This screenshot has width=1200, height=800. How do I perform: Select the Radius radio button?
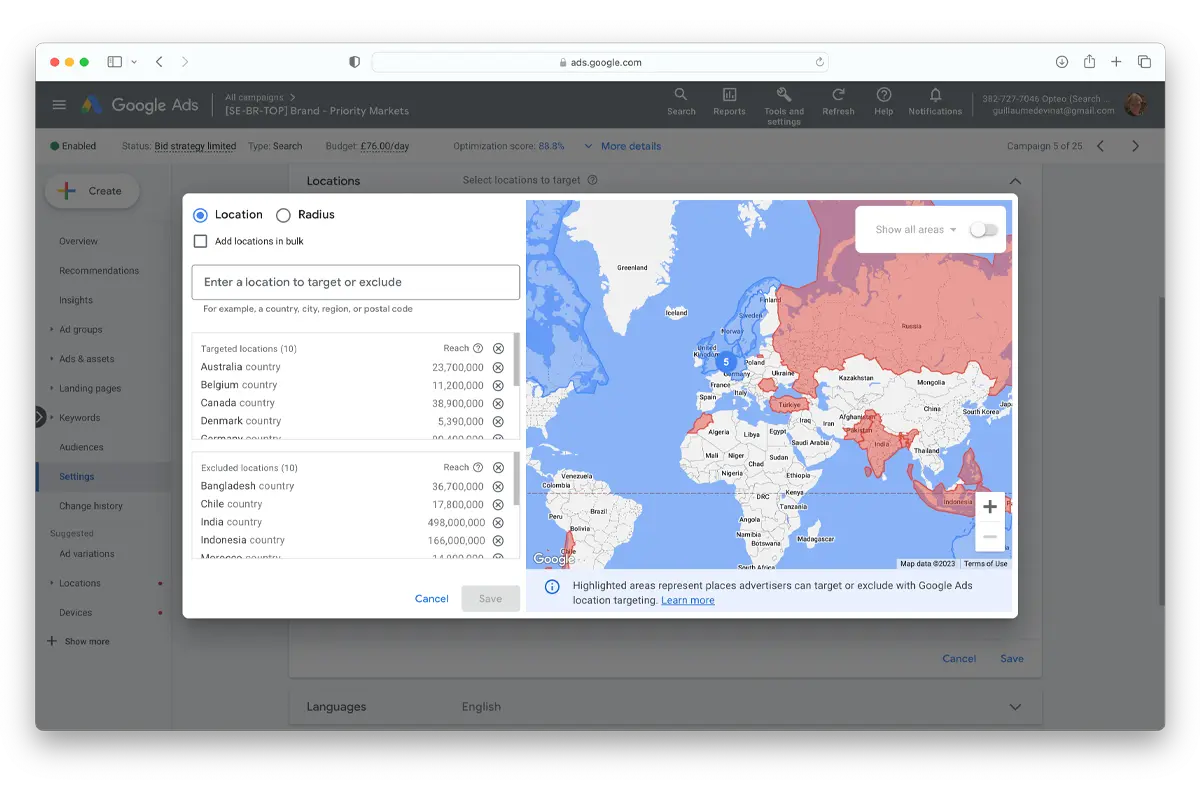(x=284, y=215)
